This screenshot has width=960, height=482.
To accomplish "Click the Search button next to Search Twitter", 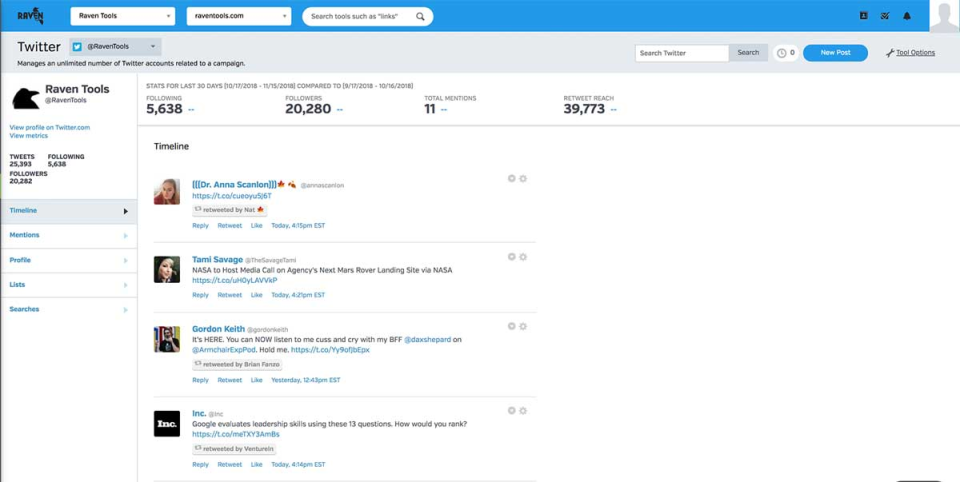I will (x=748, y=53).
